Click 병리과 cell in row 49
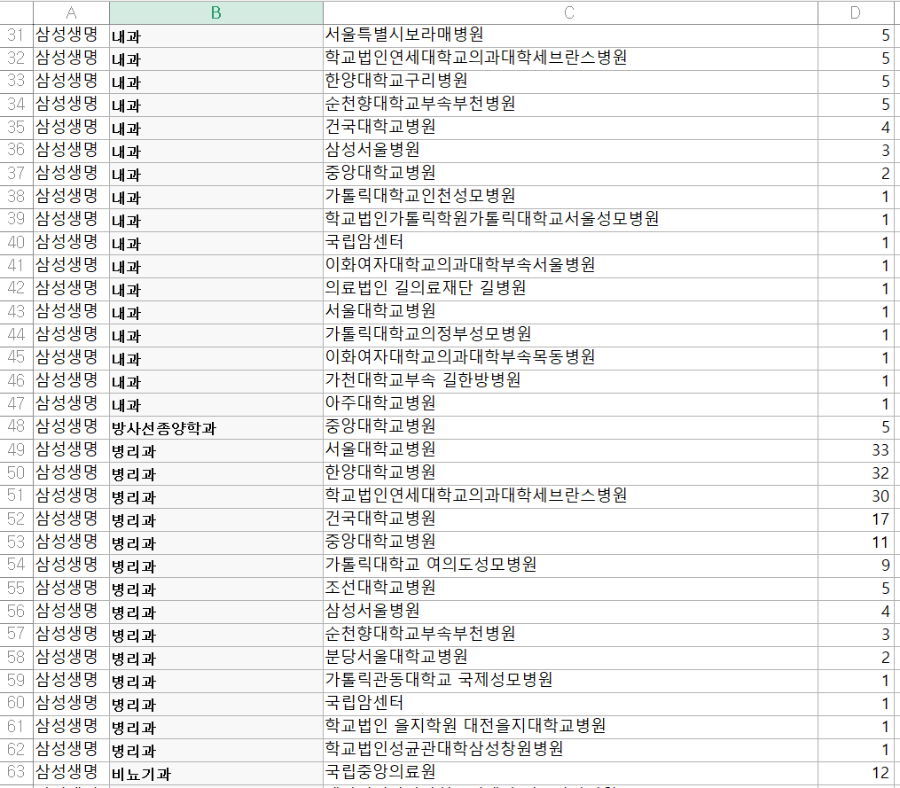900x788 pixels. [216, 451]
